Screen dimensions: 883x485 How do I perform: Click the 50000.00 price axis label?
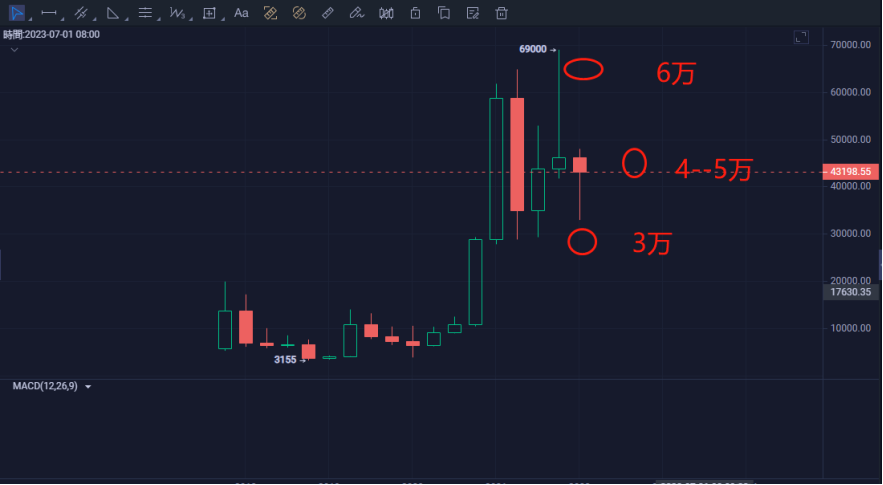coord(850,139)
